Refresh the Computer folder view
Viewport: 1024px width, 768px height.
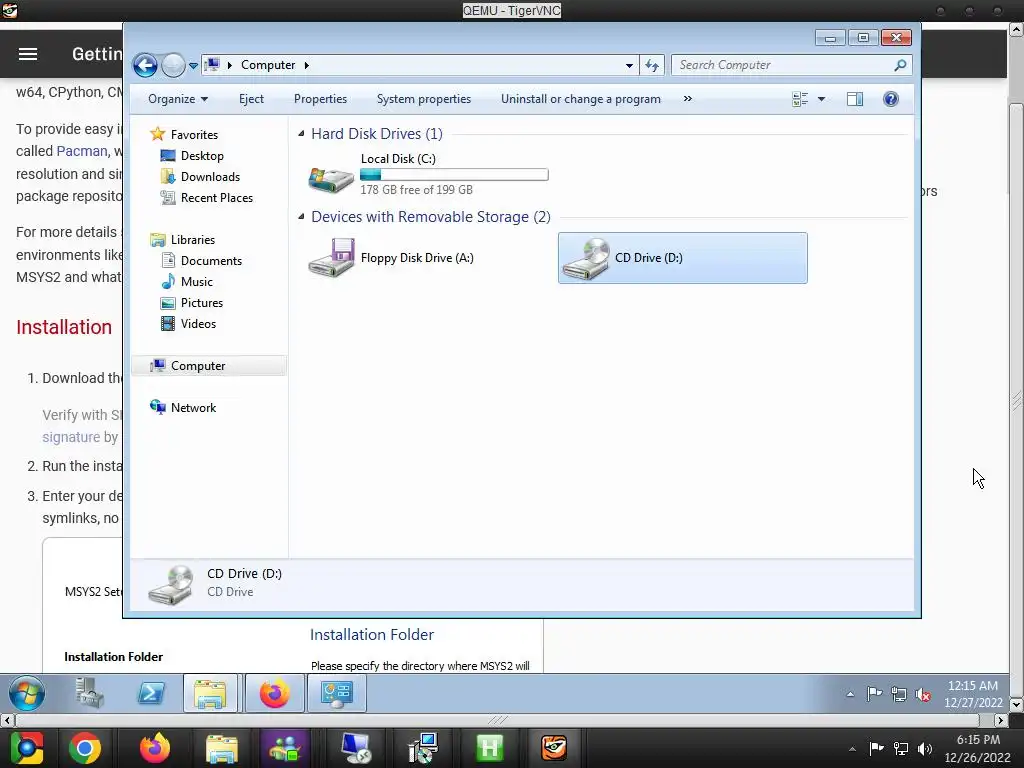[652, 65]
